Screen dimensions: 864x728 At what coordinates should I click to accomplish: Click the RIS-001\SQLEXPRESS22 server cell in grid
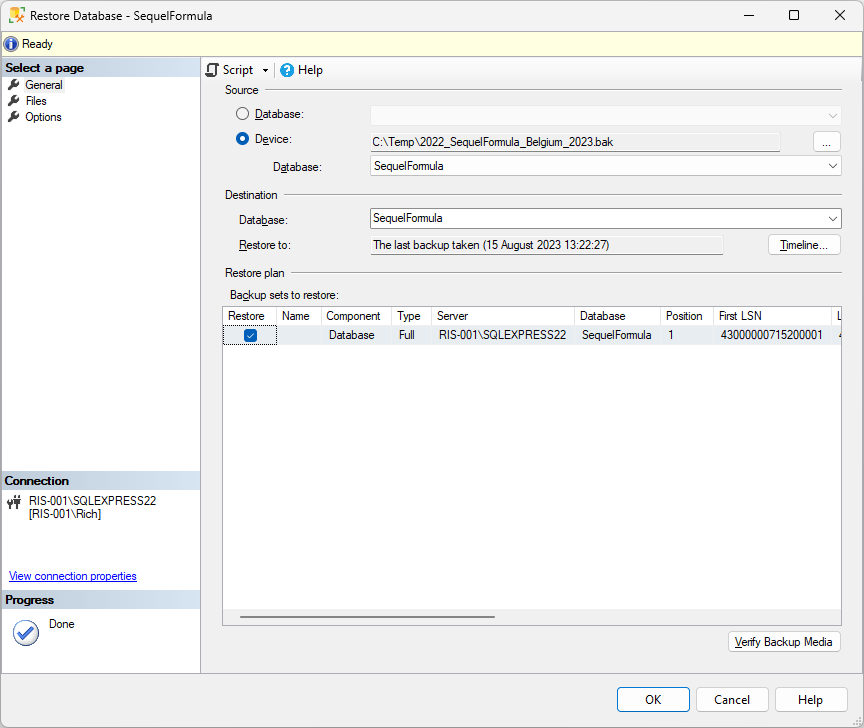point(503,335)
